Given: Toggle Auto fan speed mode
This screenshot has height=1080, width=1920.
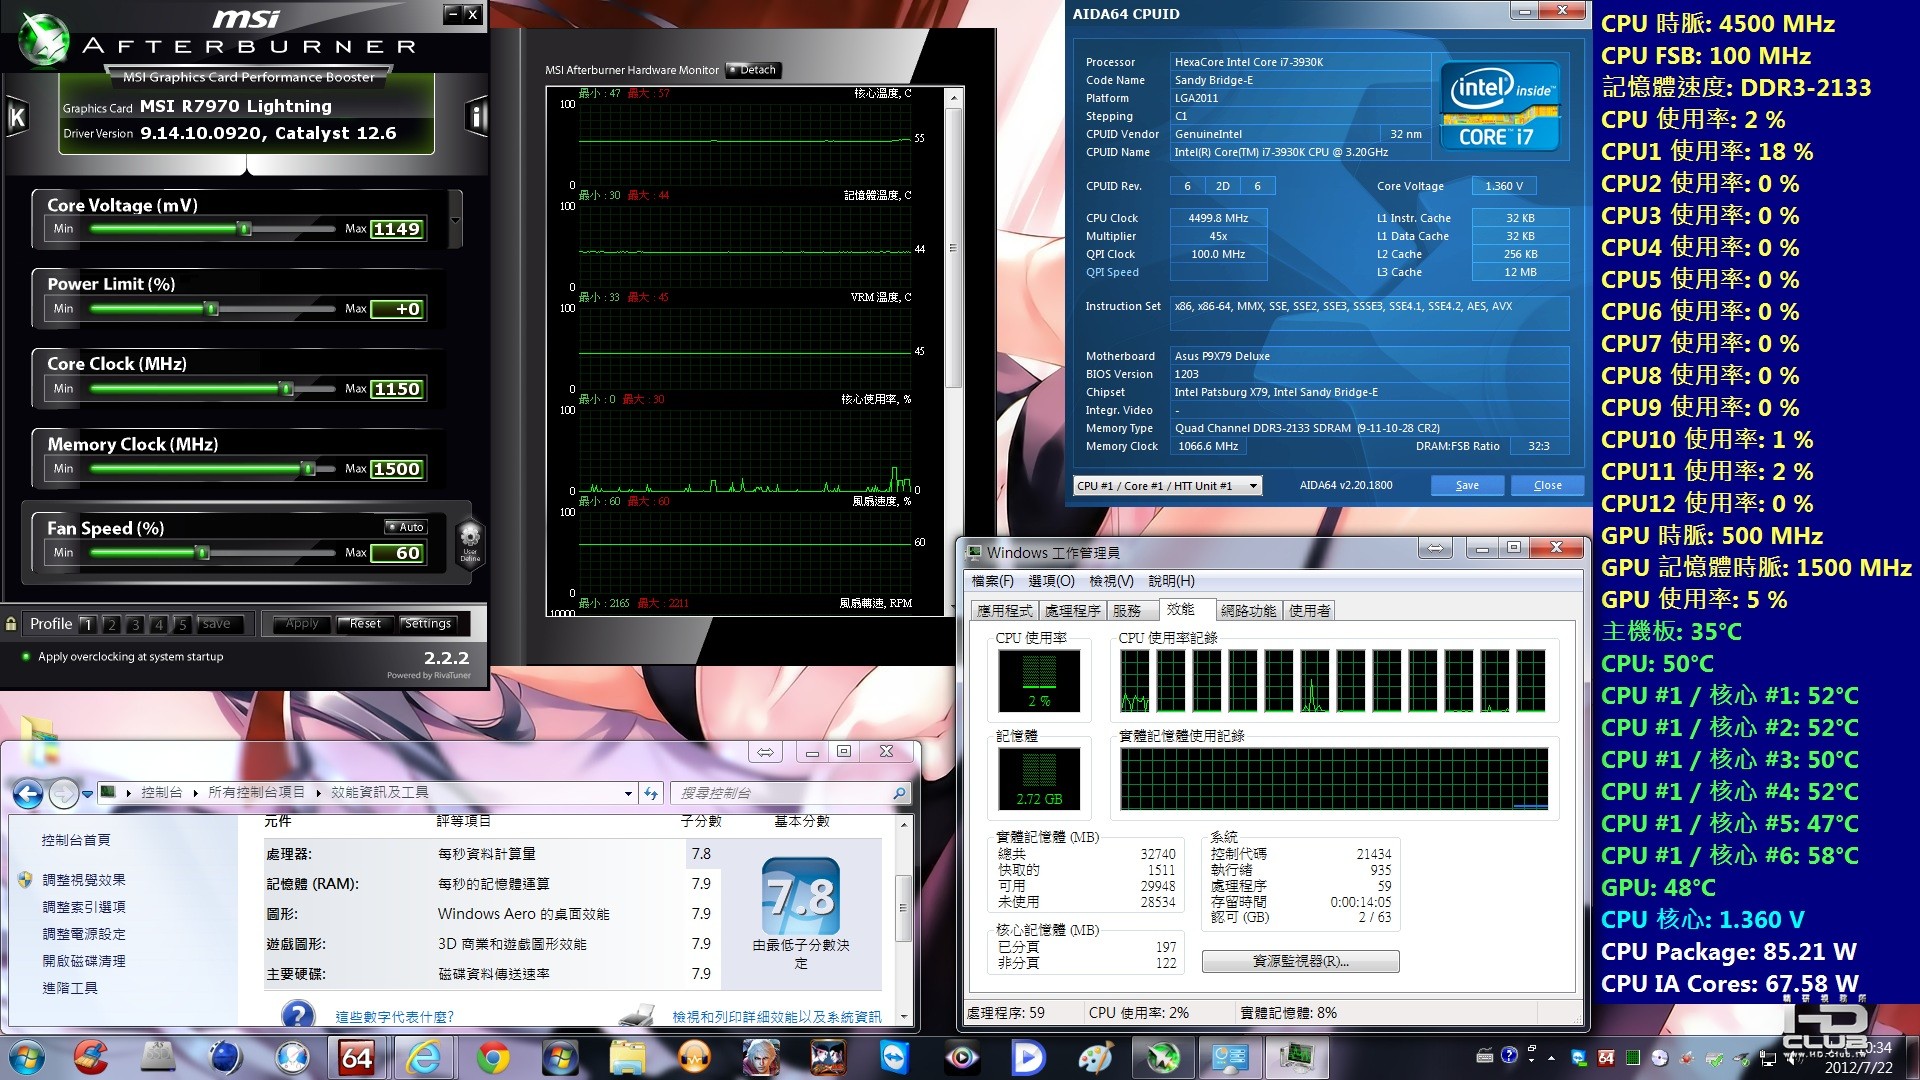Looking at the screenshot, I should click(406, 527).
